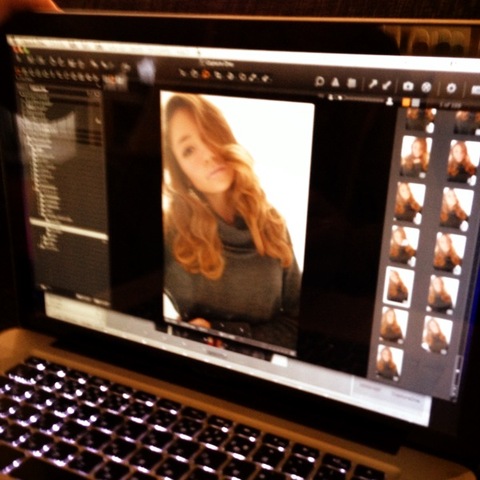This screenshot has height=480, width=480.
Task: Choose the grey color tag swatch
Action: point(416,103)
